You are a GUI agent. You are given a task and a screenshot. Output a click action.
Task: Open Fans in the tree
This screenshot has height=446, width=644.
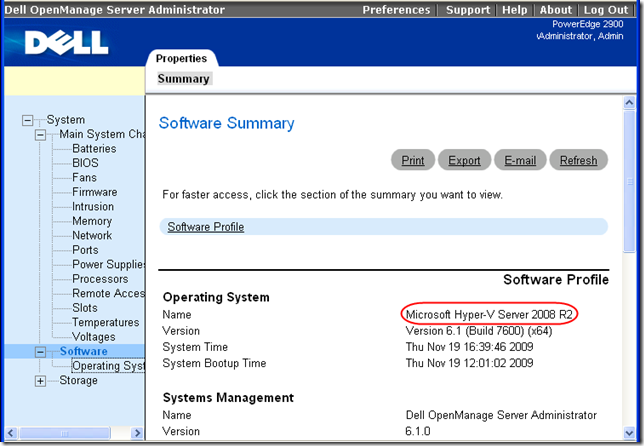(x=84, y=177)
